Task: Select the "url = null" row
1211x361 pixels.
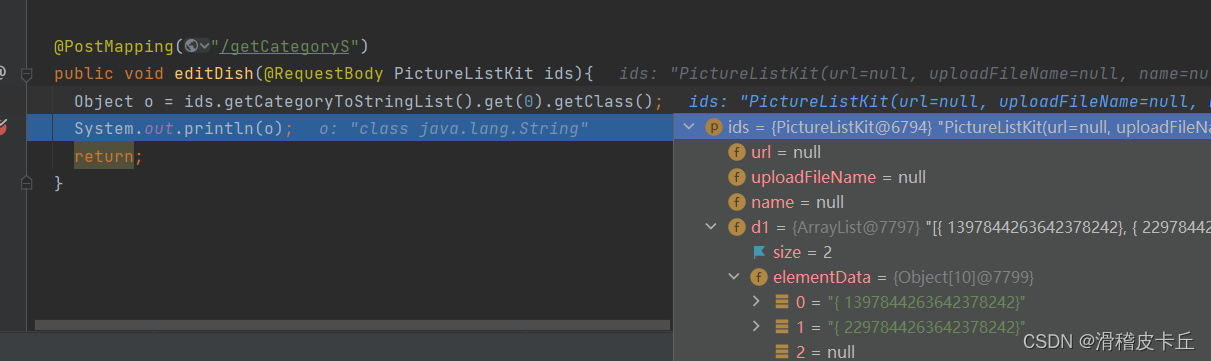Action: (x=942, y=152)
